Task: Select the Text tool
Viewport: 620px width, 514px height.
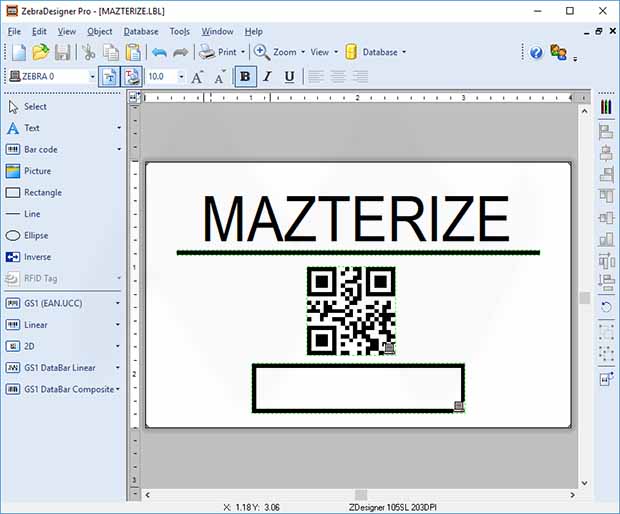Action: tap(32, 128)
